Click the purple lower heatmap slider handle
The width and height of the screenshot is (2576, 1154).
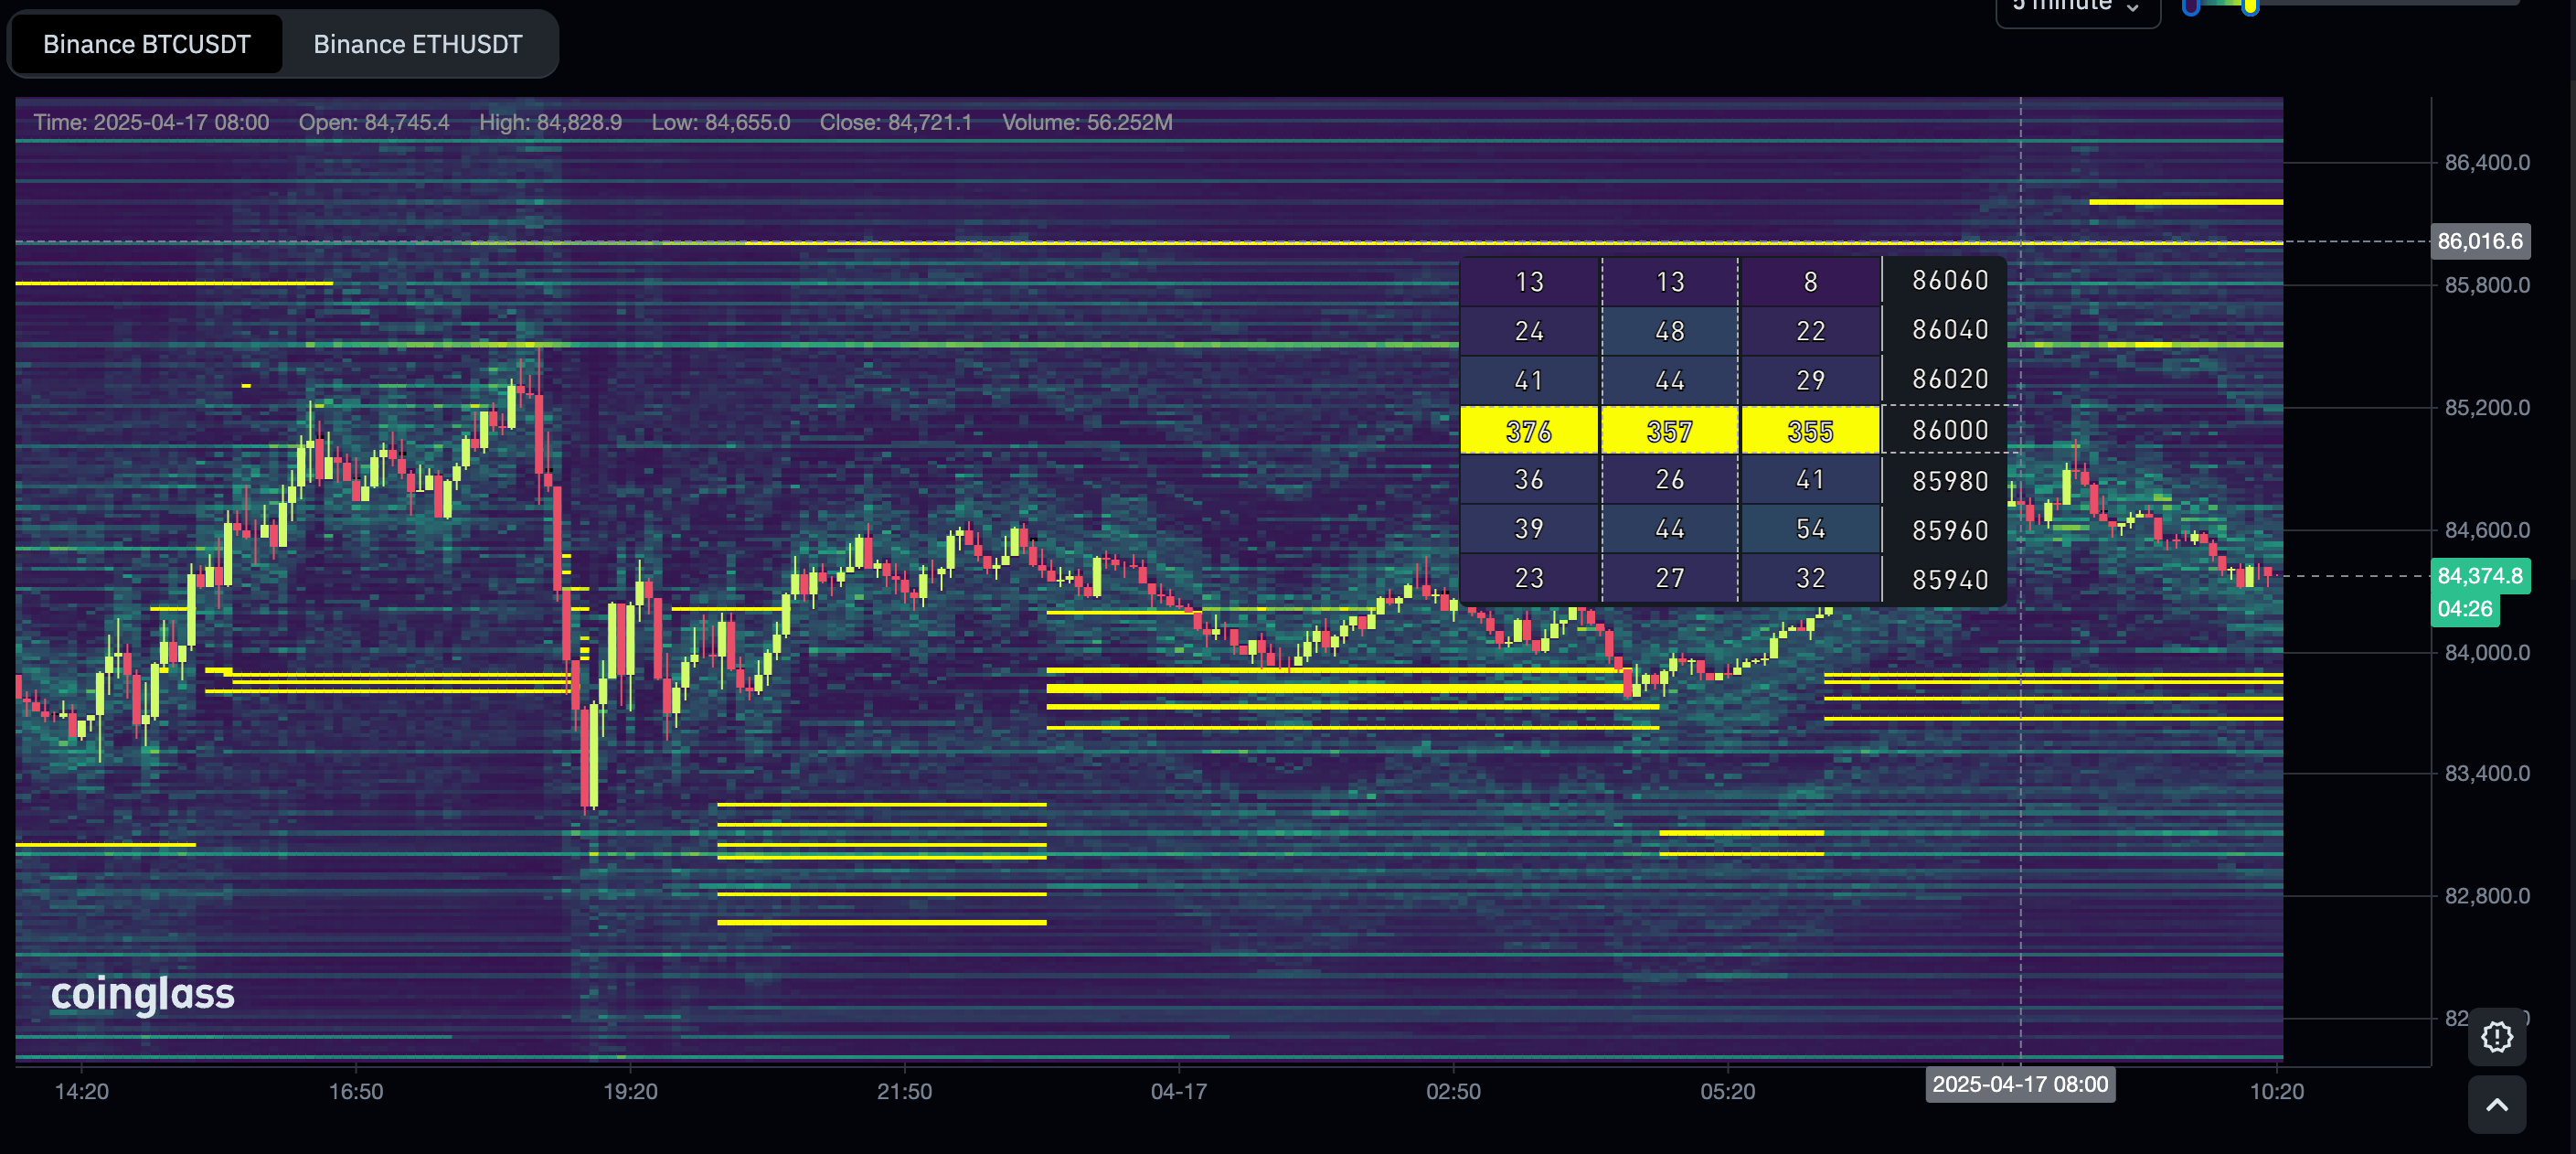coord(2191,7)
